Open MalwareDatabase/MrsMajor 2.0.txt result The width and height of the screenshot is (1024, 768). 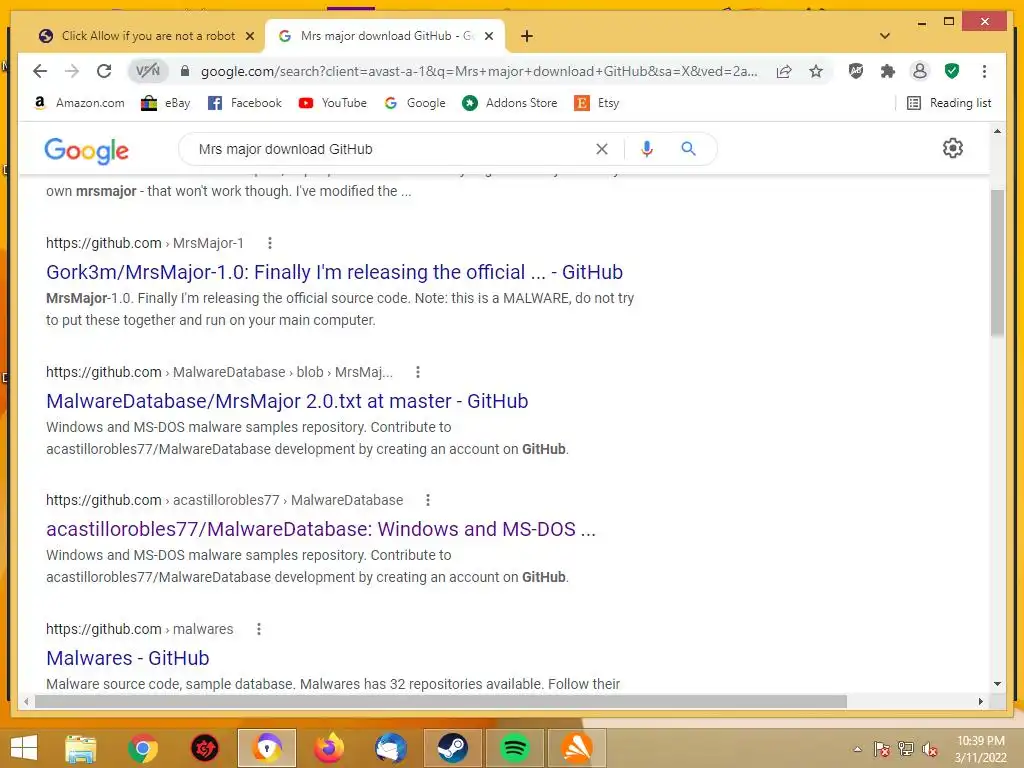(287, 401)
